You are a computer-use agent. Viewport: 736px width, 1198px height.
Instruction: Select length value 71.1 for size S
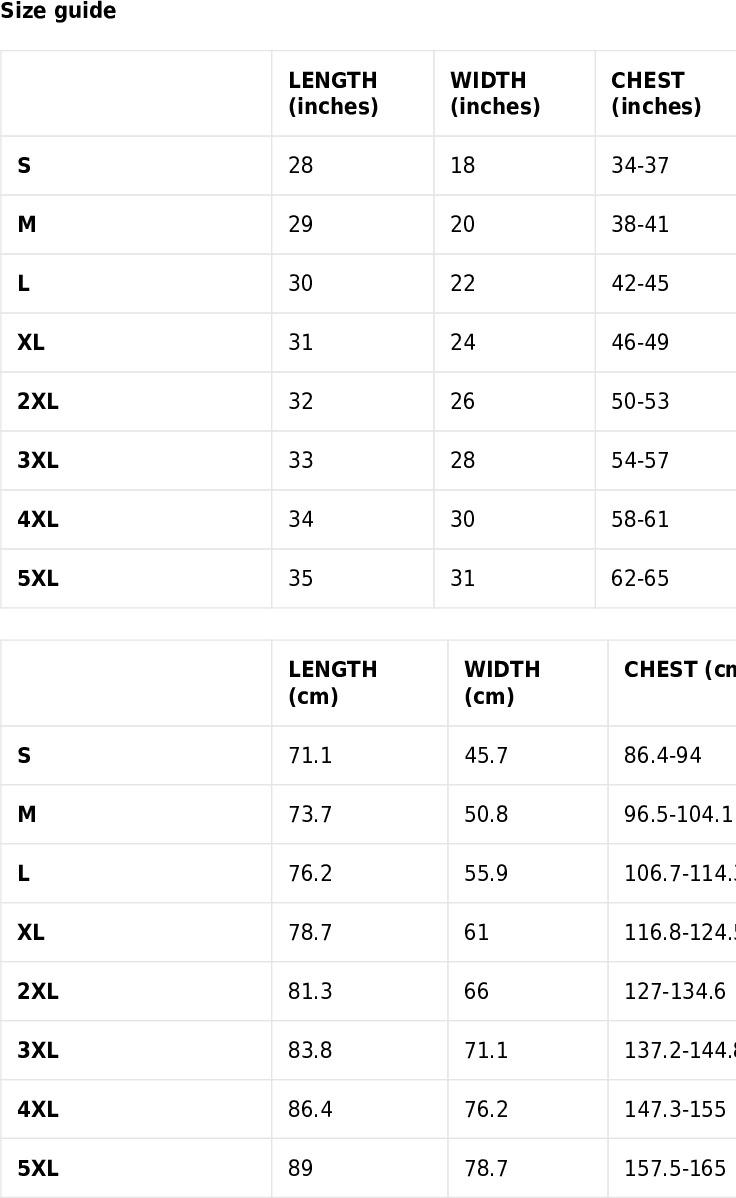click(310, 756)
